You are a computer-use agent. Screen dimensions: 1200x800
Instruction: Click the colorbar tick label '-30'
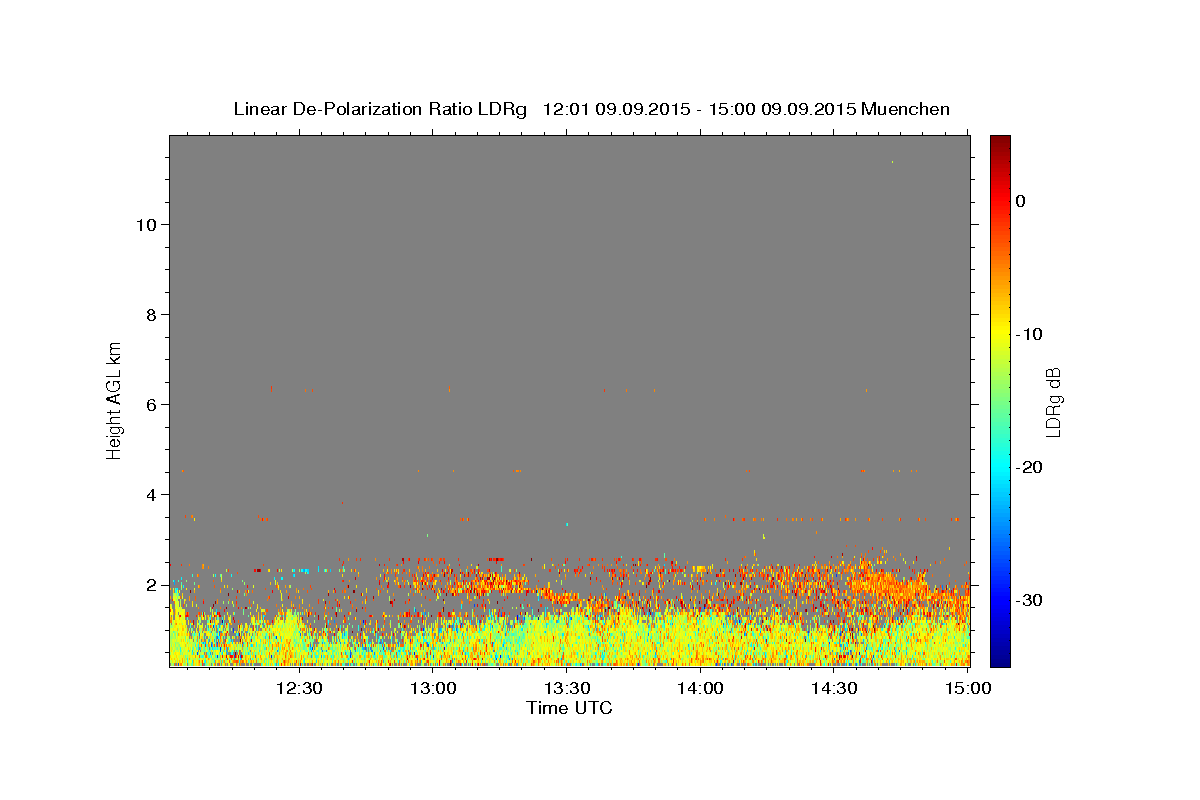(1030, 600)
